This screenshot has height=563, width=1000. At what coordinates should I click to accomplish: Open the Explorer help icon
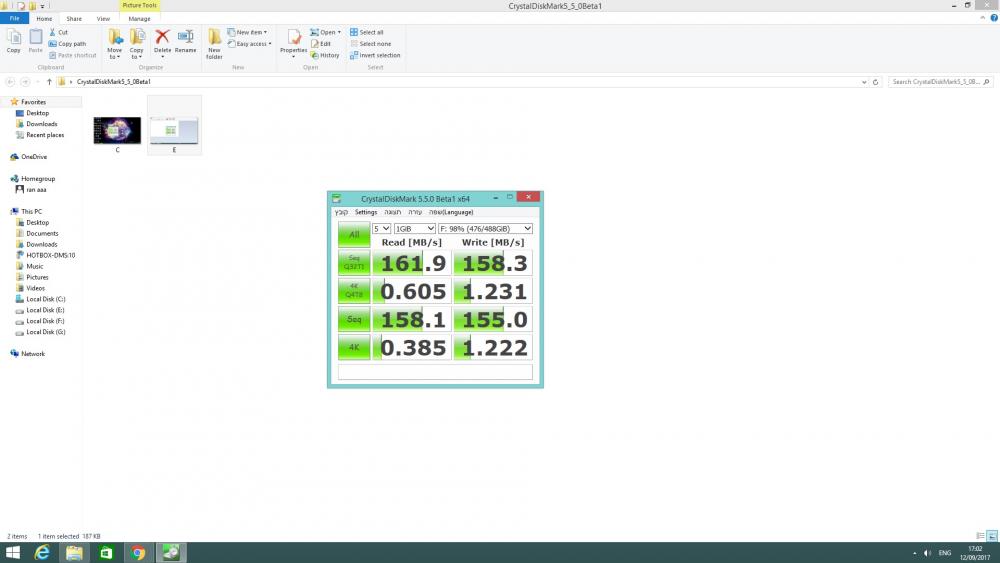point(994,18)
